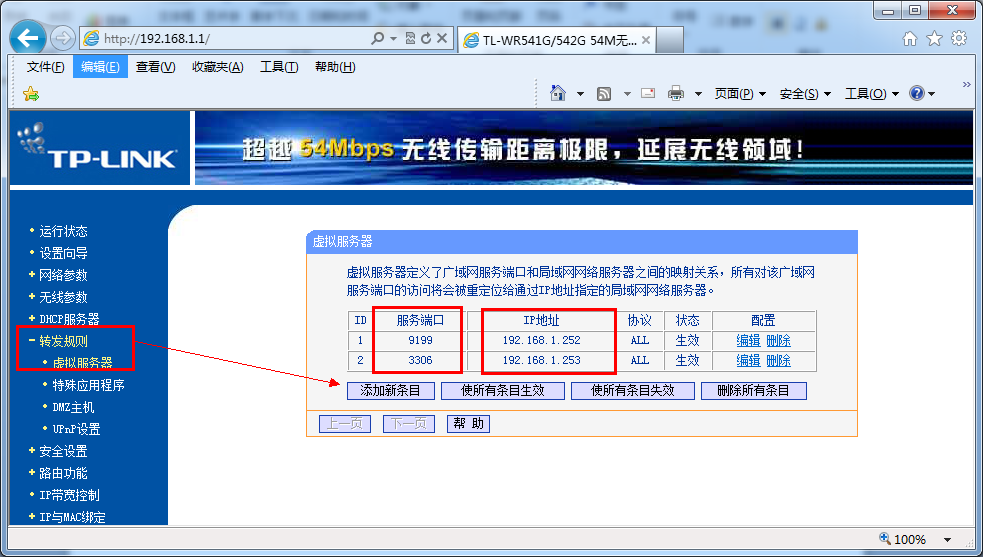Expand 安全设置 in the sidebar
This screenshot has width=983, height=557.
(x=63, y=451)
